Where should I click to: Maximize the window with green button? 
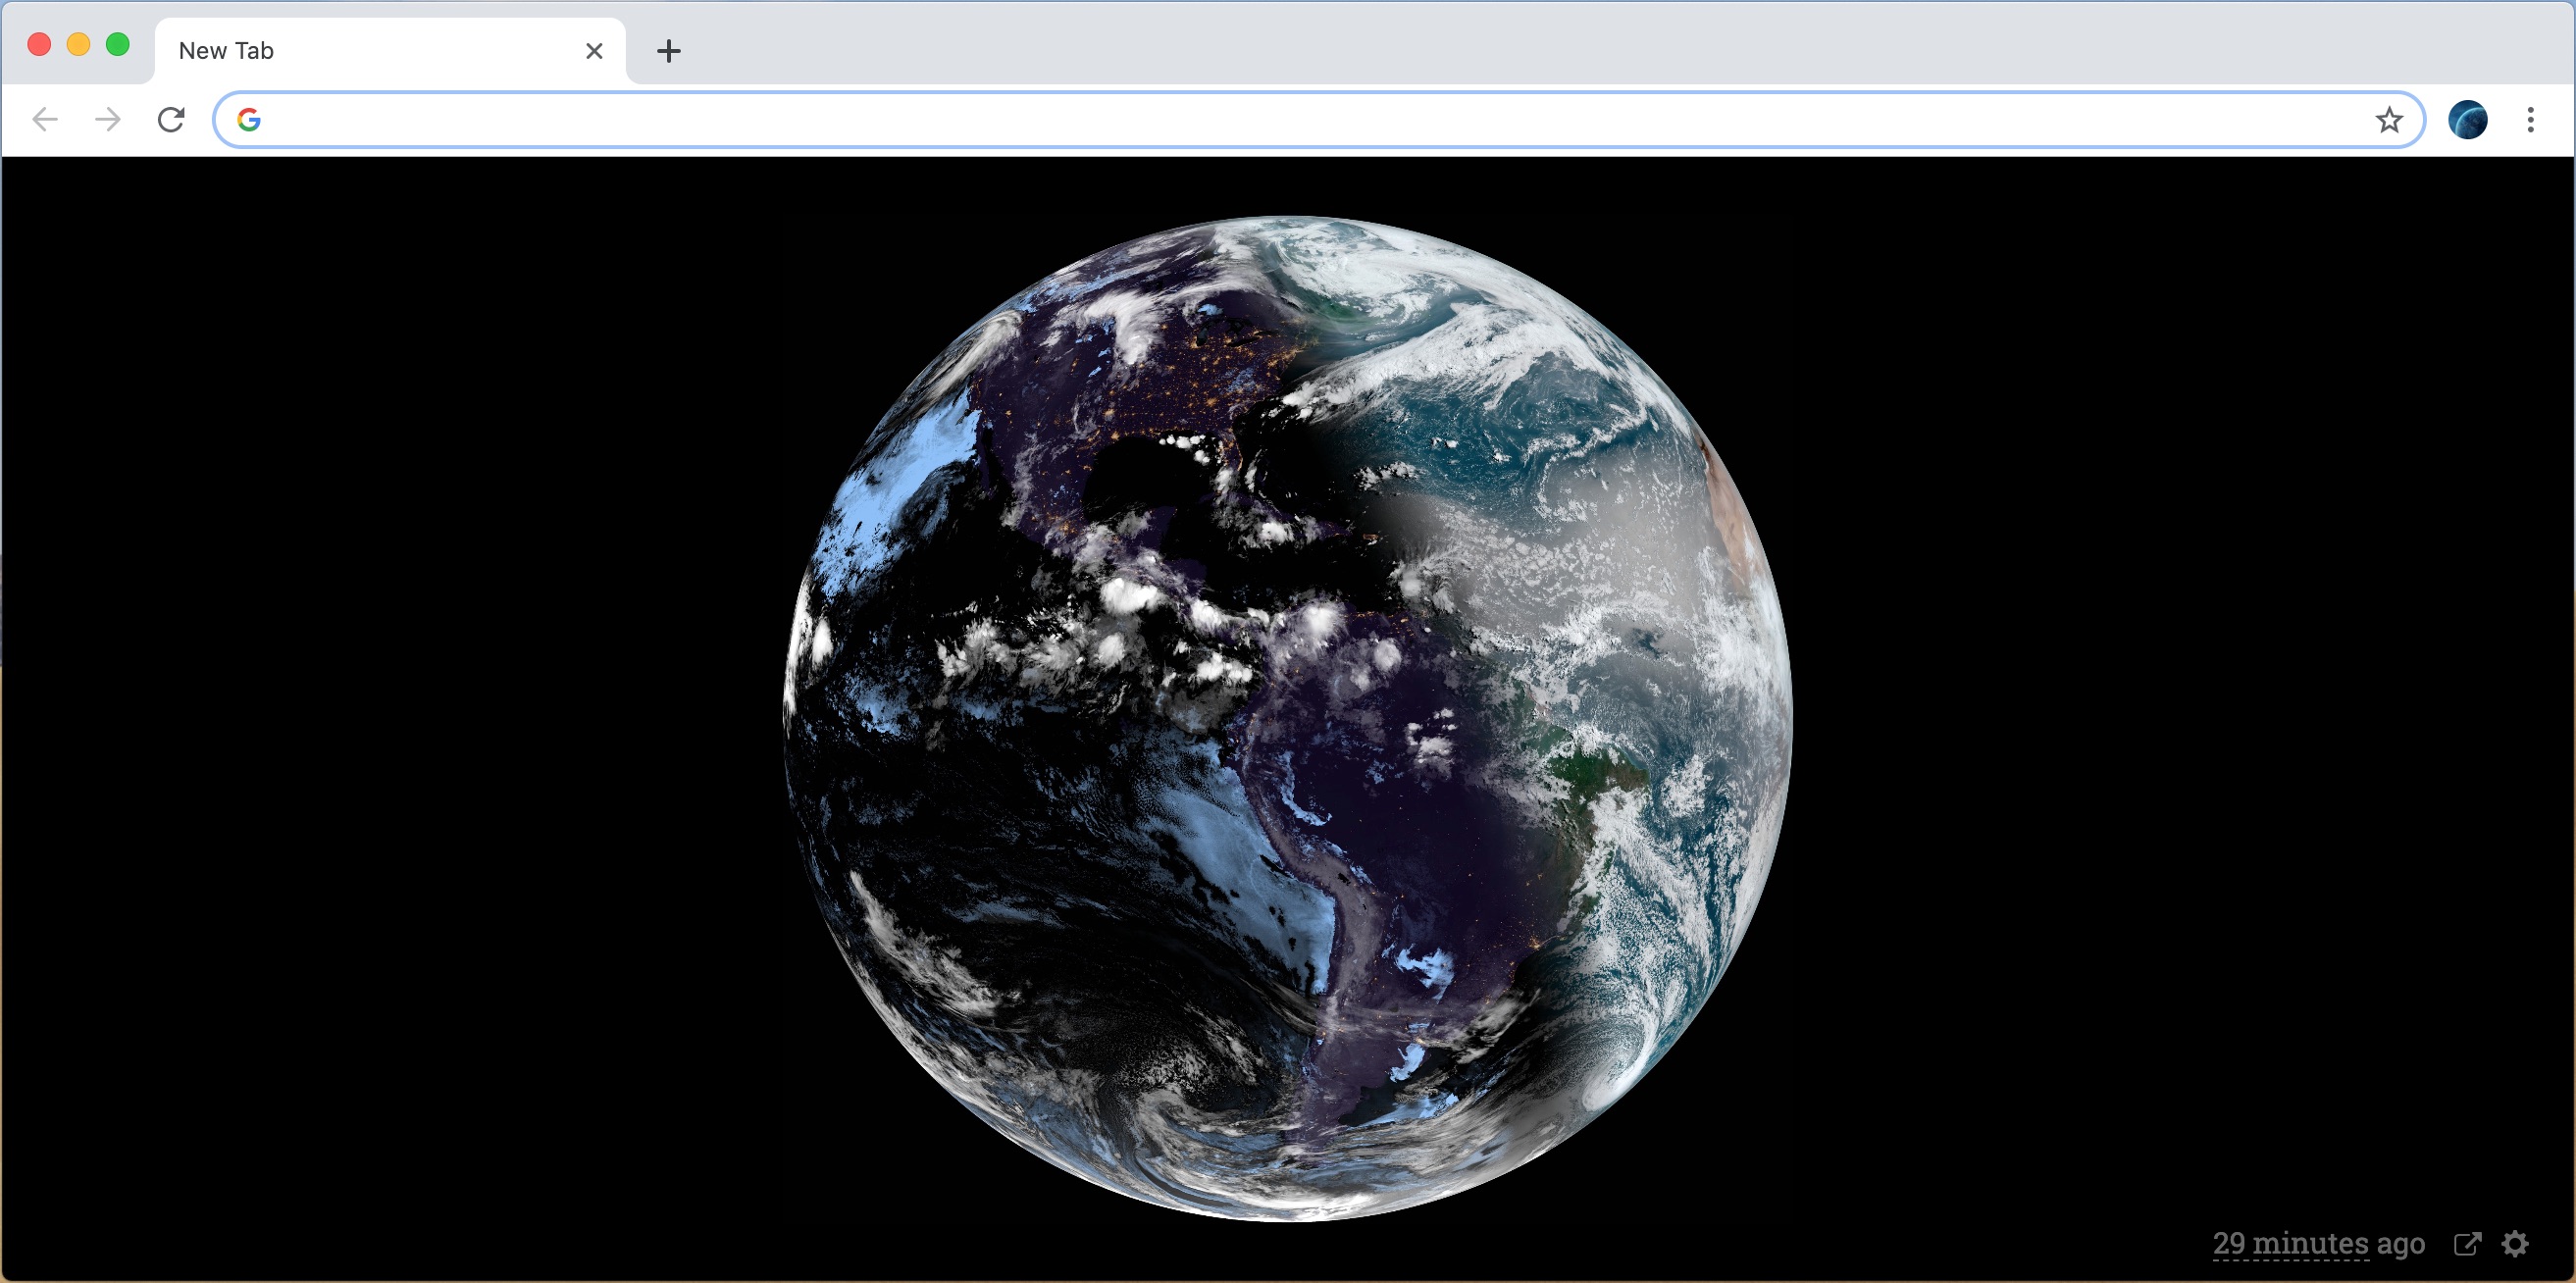pyautogui.click(x=118, y=45)
